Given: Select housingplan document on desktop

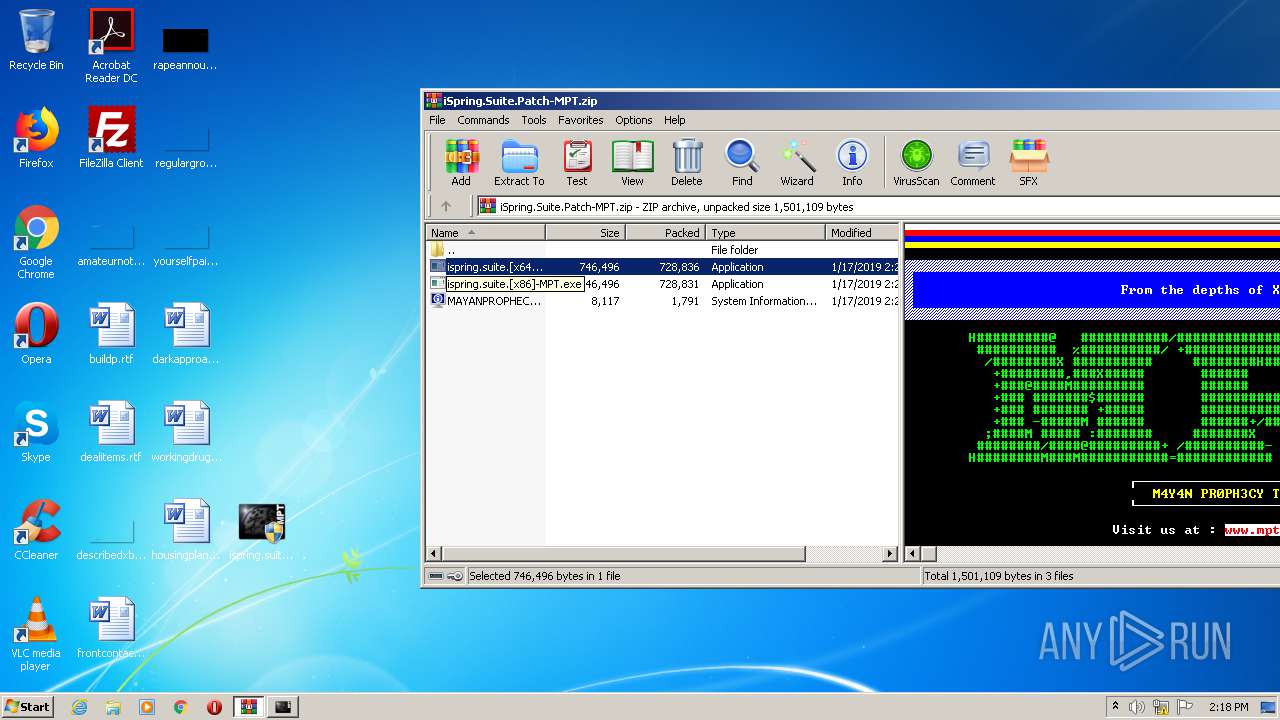Looking at the screenshot, I should point(186,530).
